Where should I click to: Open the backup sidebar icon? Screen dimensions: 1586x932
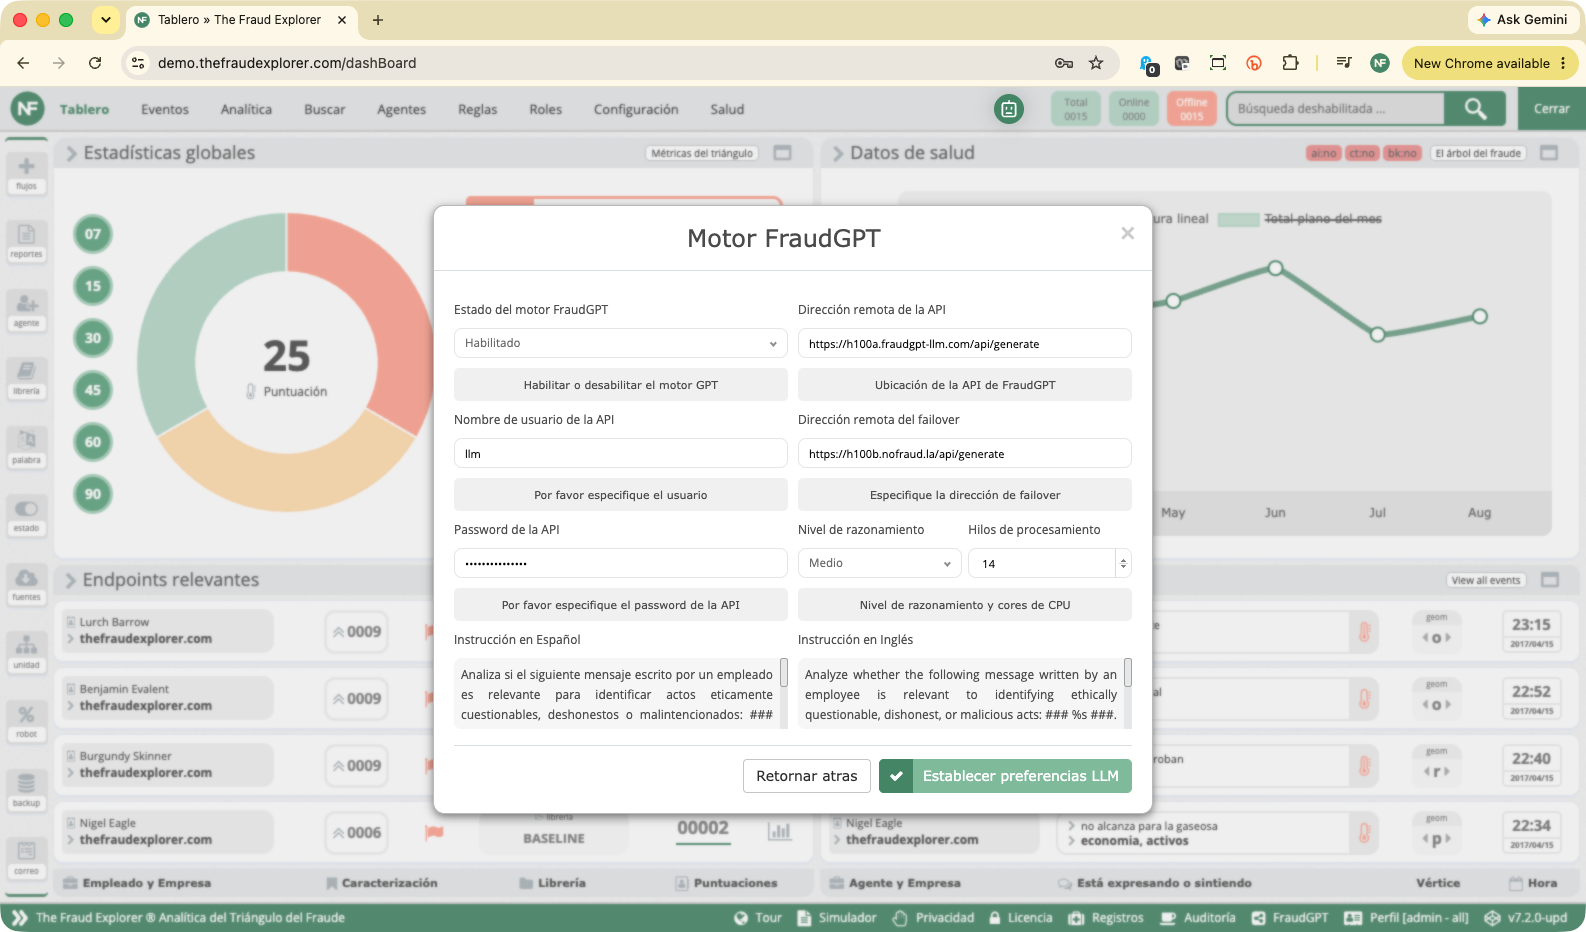[x=26, y=789]
